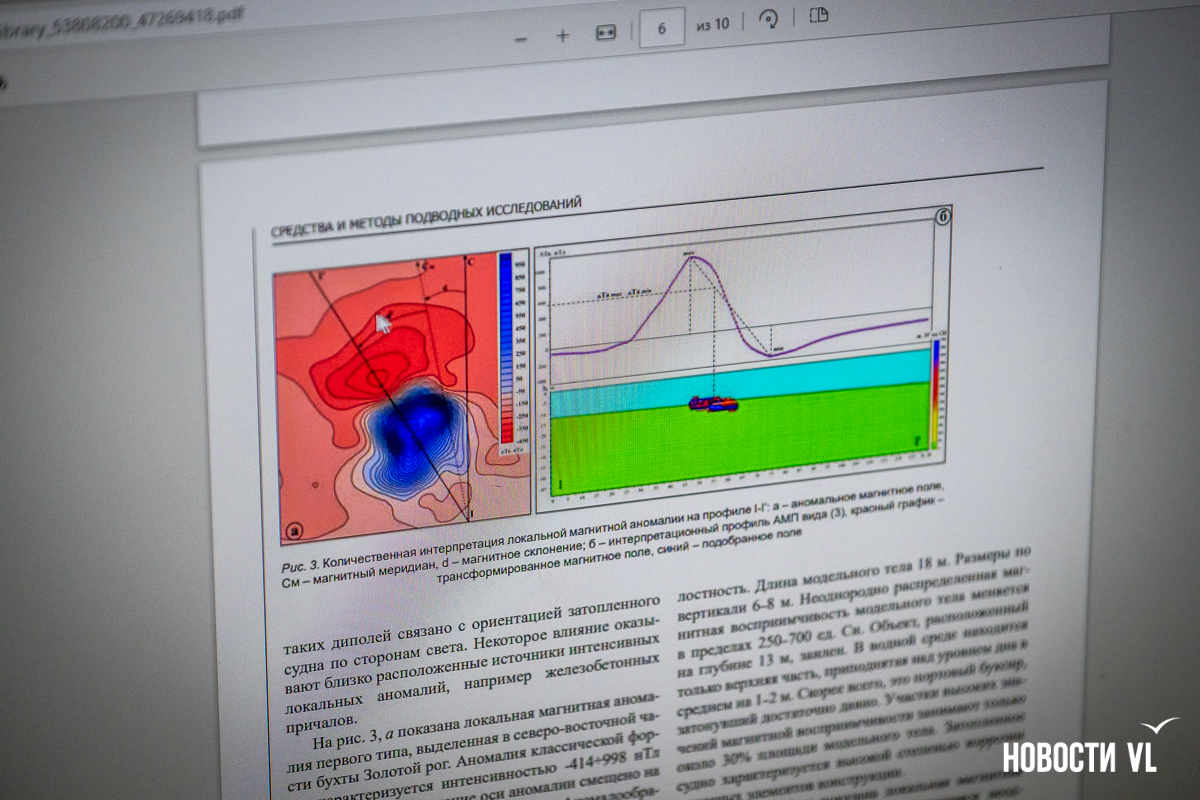Viewport: 1200px width, 800px height.
Task: Open the page view layout icon
Action: 819,16
